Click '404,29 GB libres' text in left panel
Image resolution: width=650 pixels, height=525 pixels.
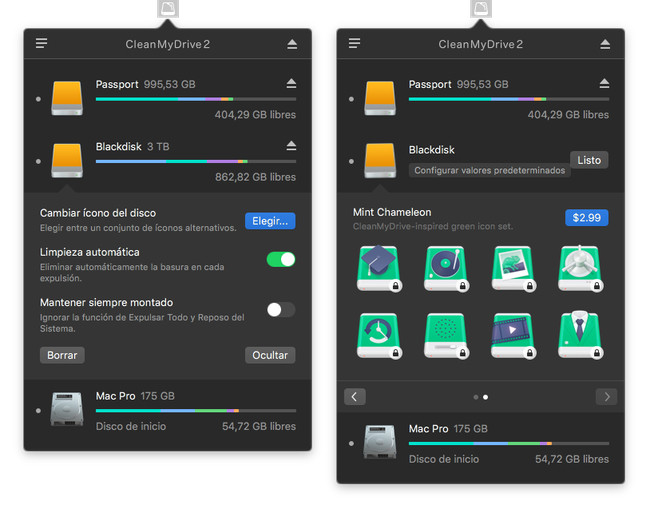point(255,115)
